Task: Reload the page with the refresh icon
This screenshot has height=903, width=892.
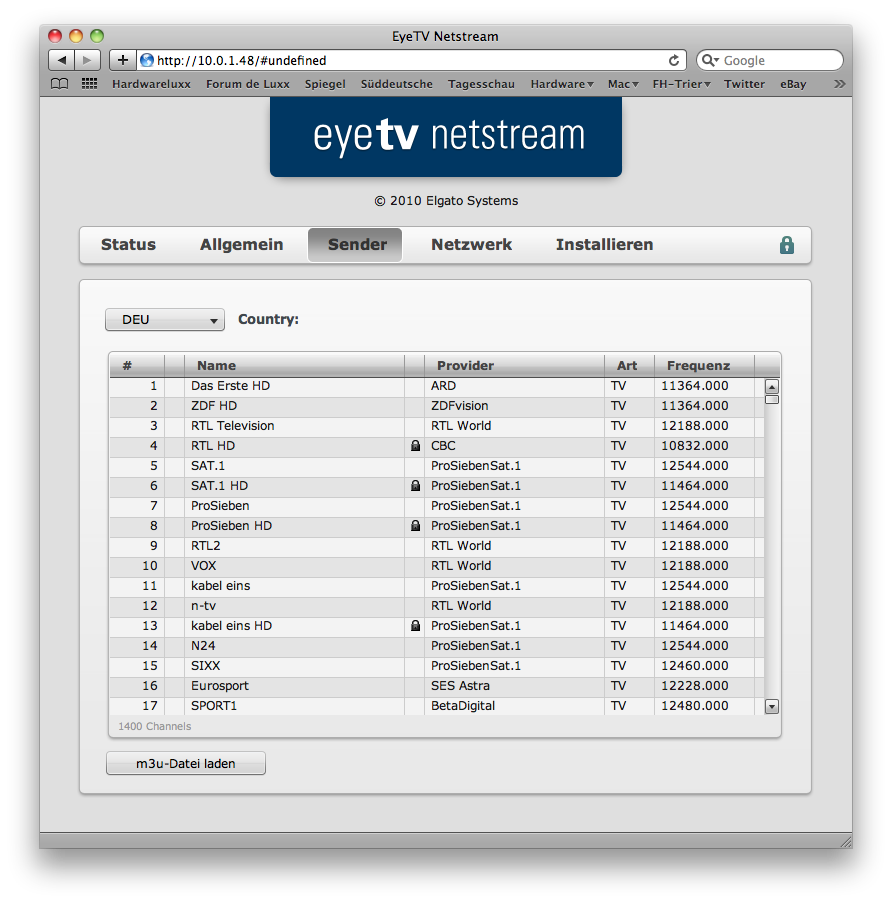Action: pyautogui.click(x=673, y=60)
